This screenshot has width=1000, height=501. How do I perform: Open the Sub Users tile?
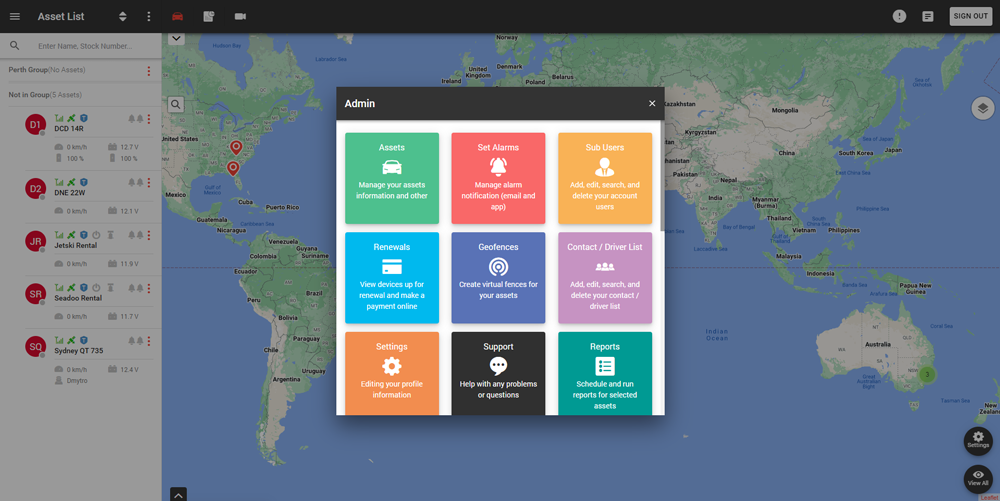605,178
